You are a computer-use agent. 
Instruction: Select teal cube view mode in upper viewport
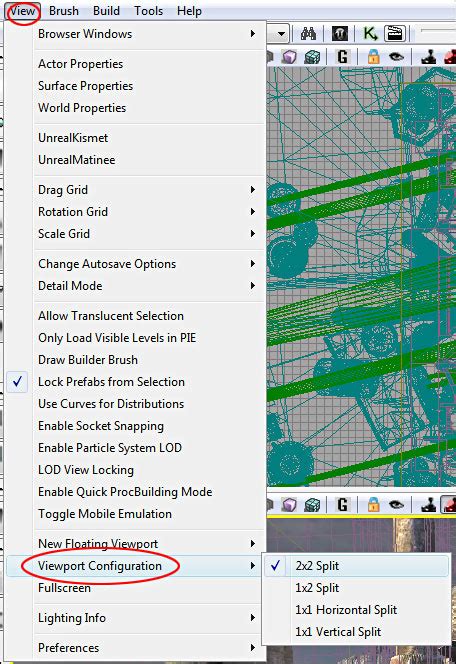(312, 57)
